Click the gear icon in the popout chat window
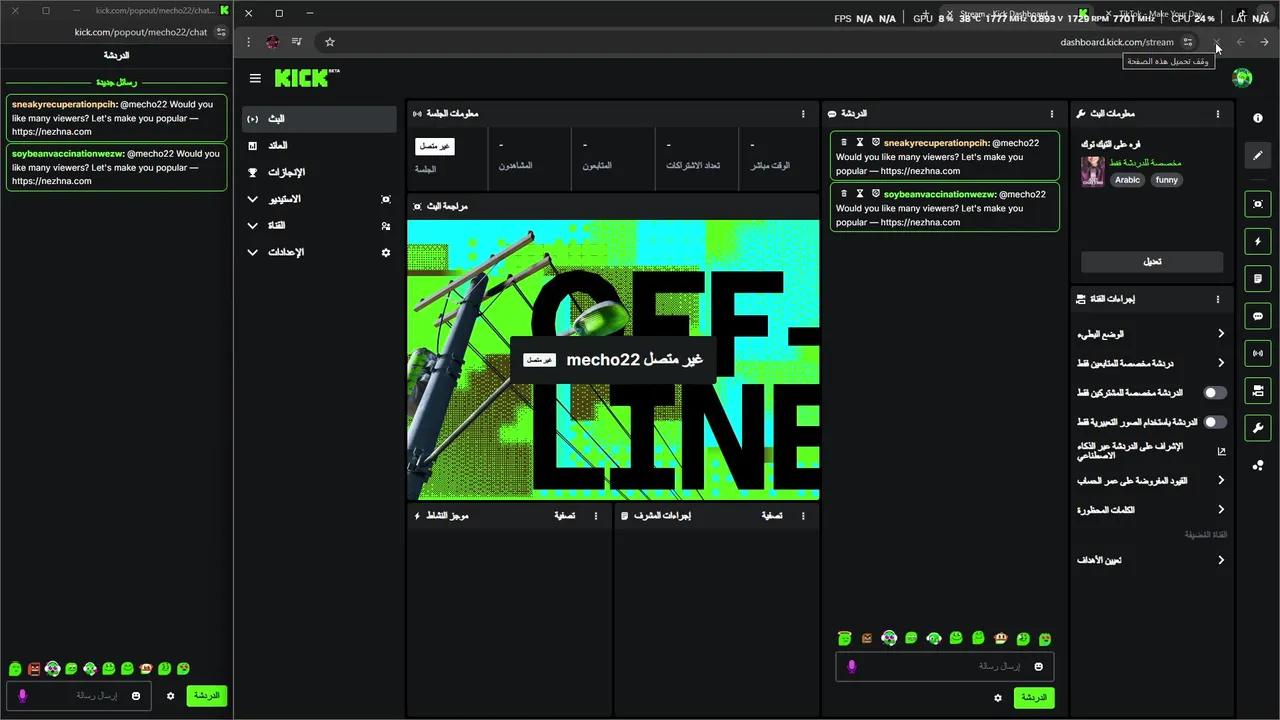 pos(171,696)
